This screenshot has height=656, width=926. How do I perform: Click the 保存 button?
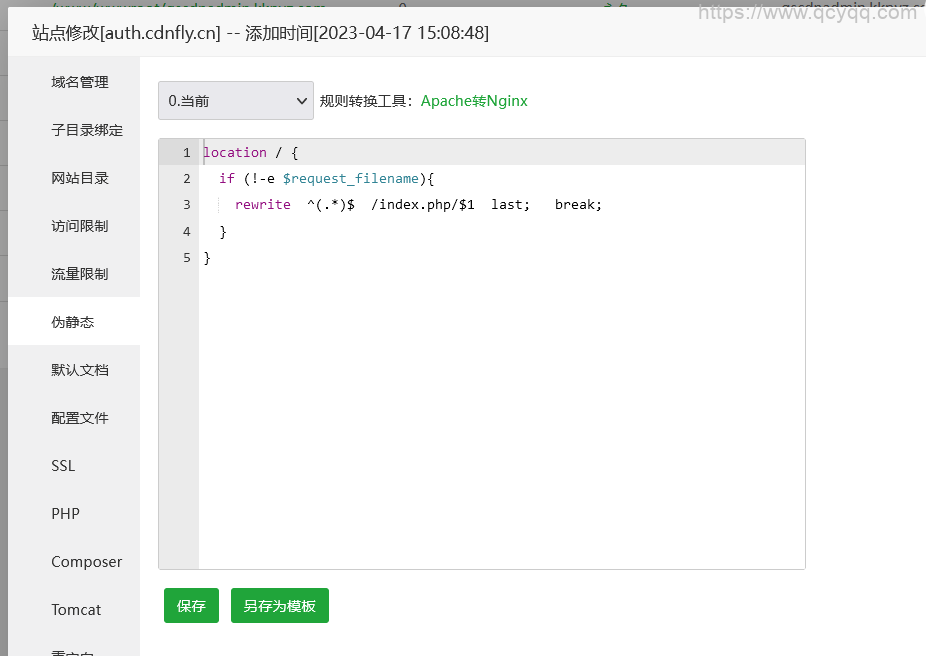point(191,606)
